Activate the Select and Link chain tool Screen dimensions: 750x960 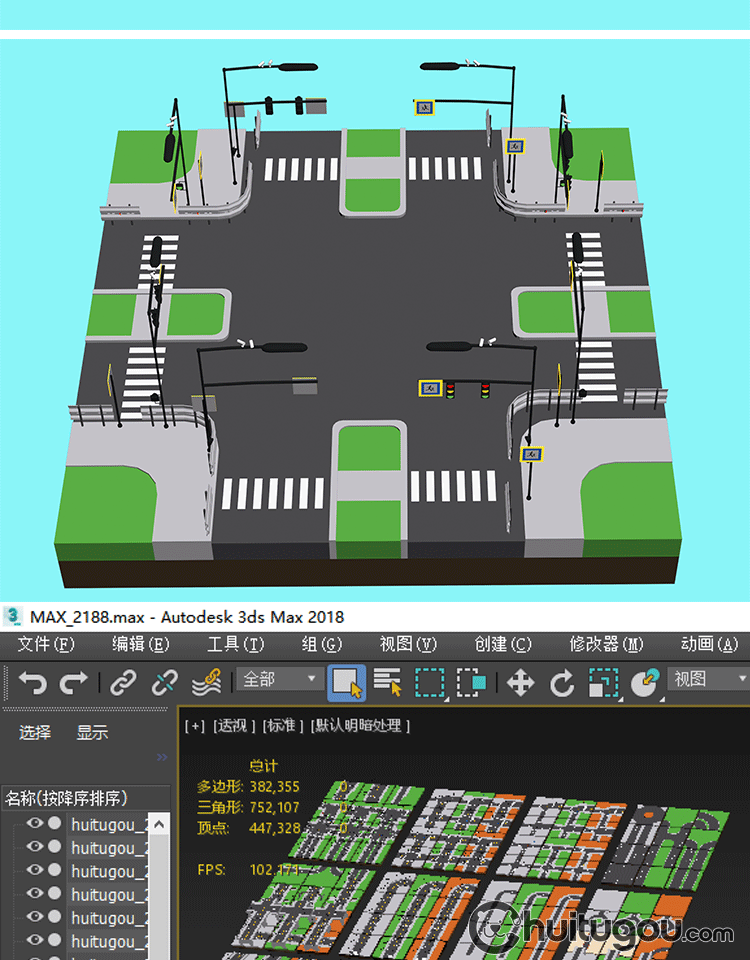[123, 682]
